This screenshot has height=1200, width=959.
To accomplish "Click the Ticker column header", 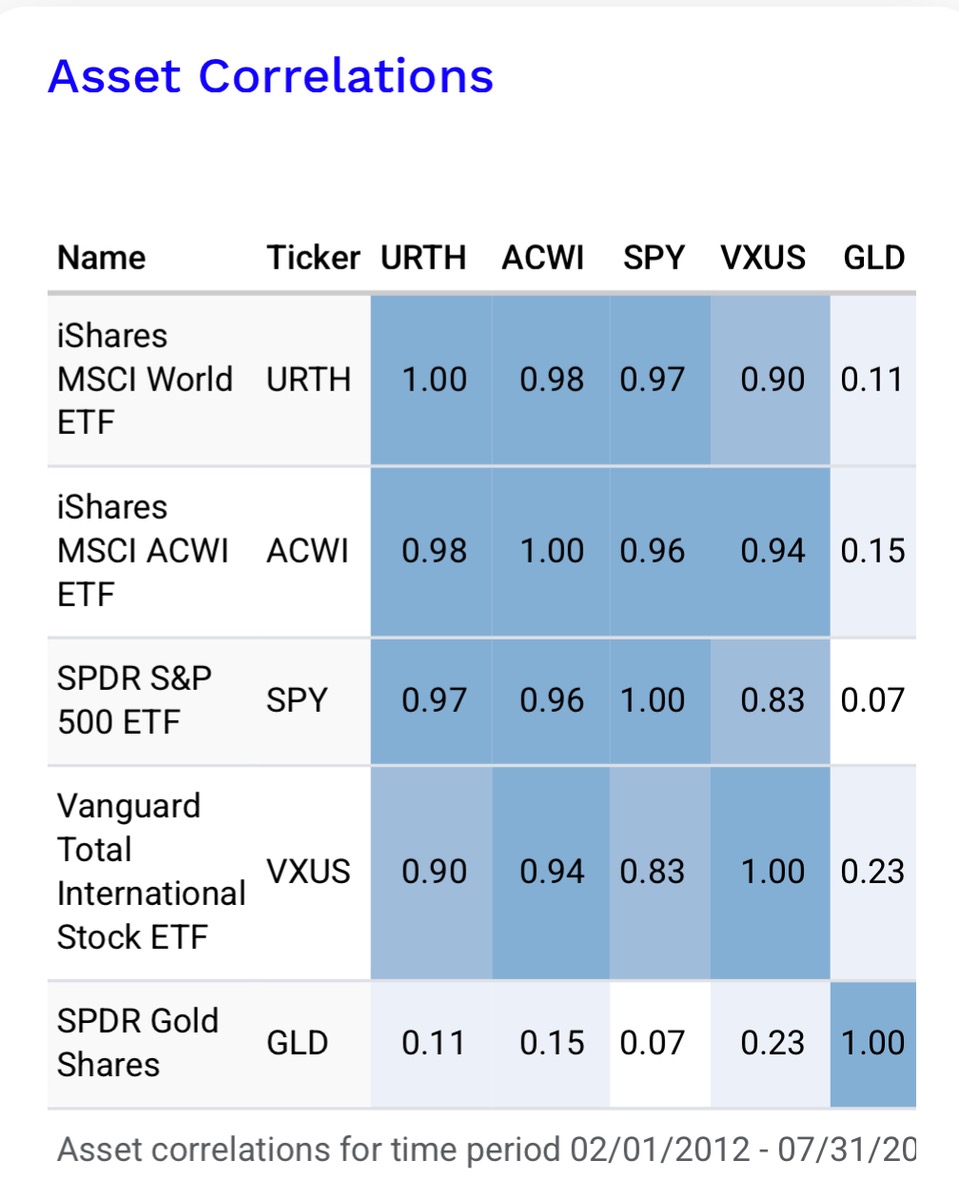I will [x=312, y=258].
